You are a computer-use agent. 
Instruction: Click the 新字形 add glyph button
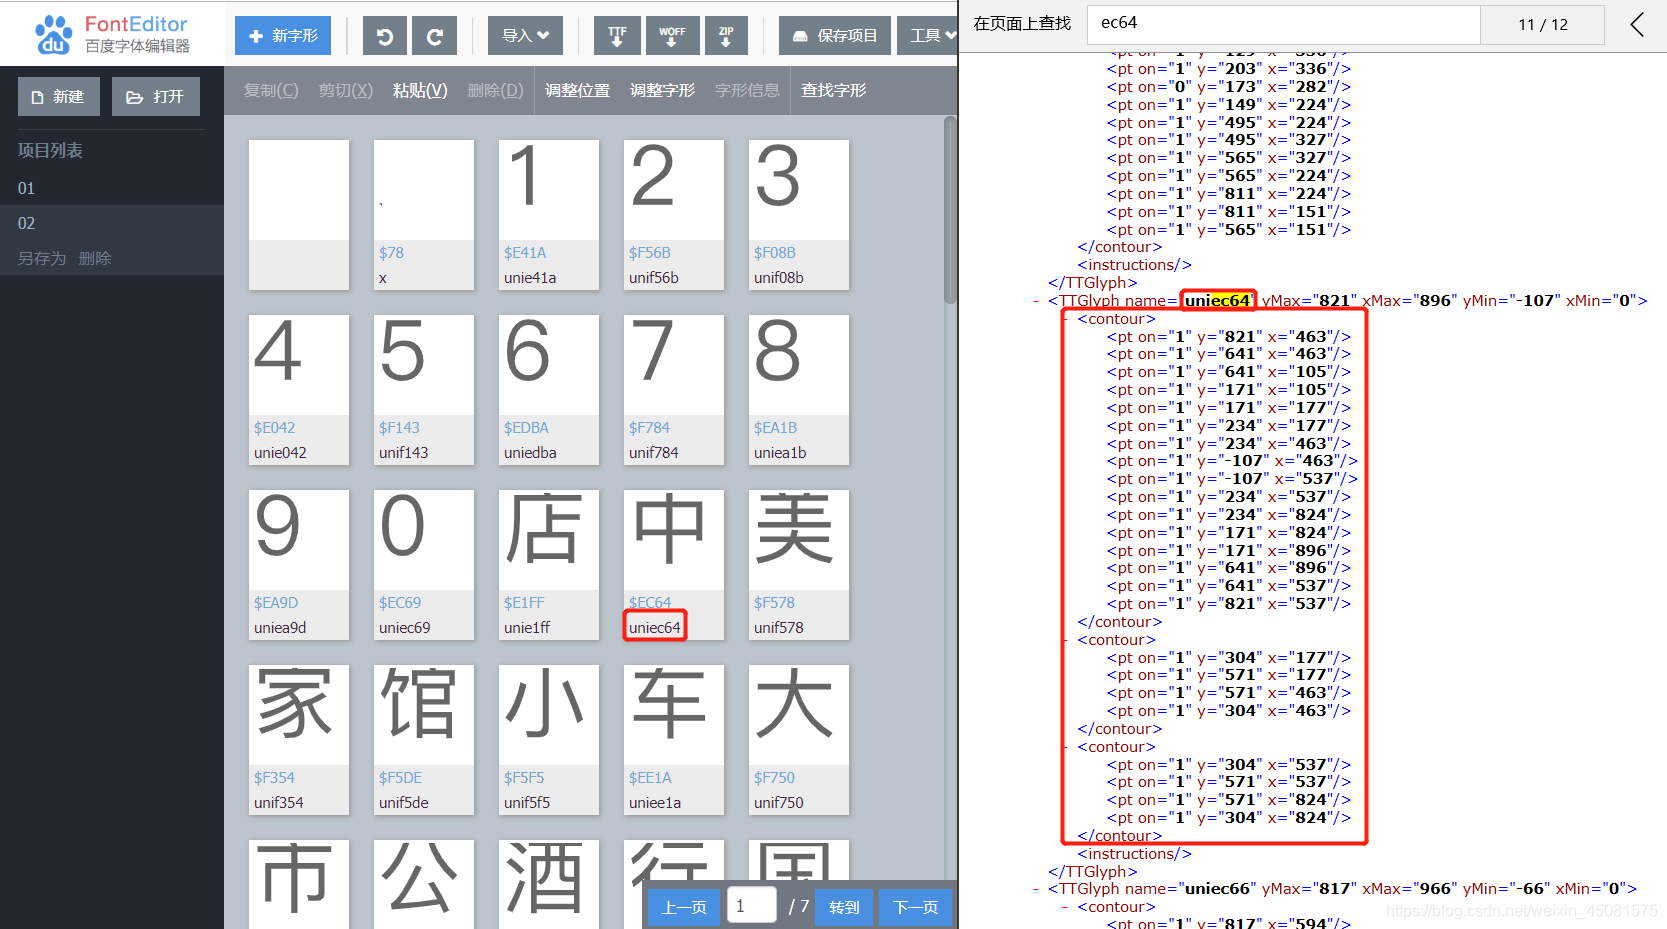point(283,36)
